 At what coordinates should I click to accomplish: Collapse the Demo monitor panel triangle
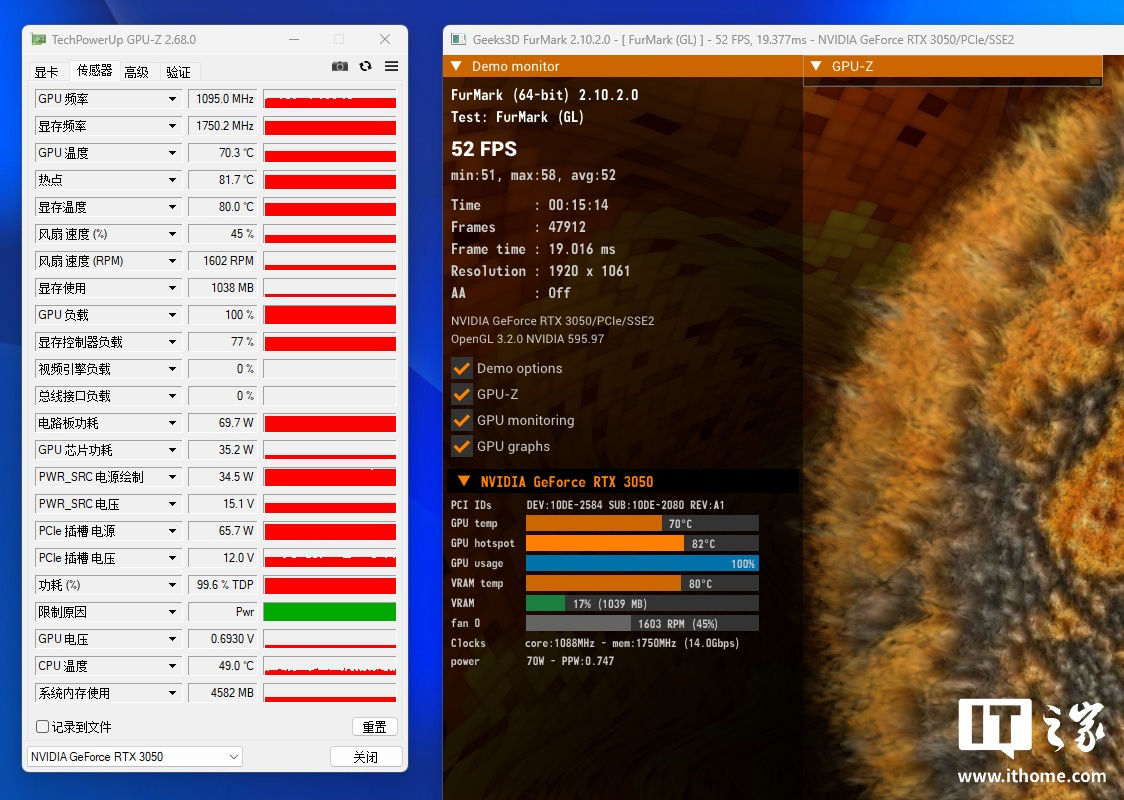coord(456,67)
